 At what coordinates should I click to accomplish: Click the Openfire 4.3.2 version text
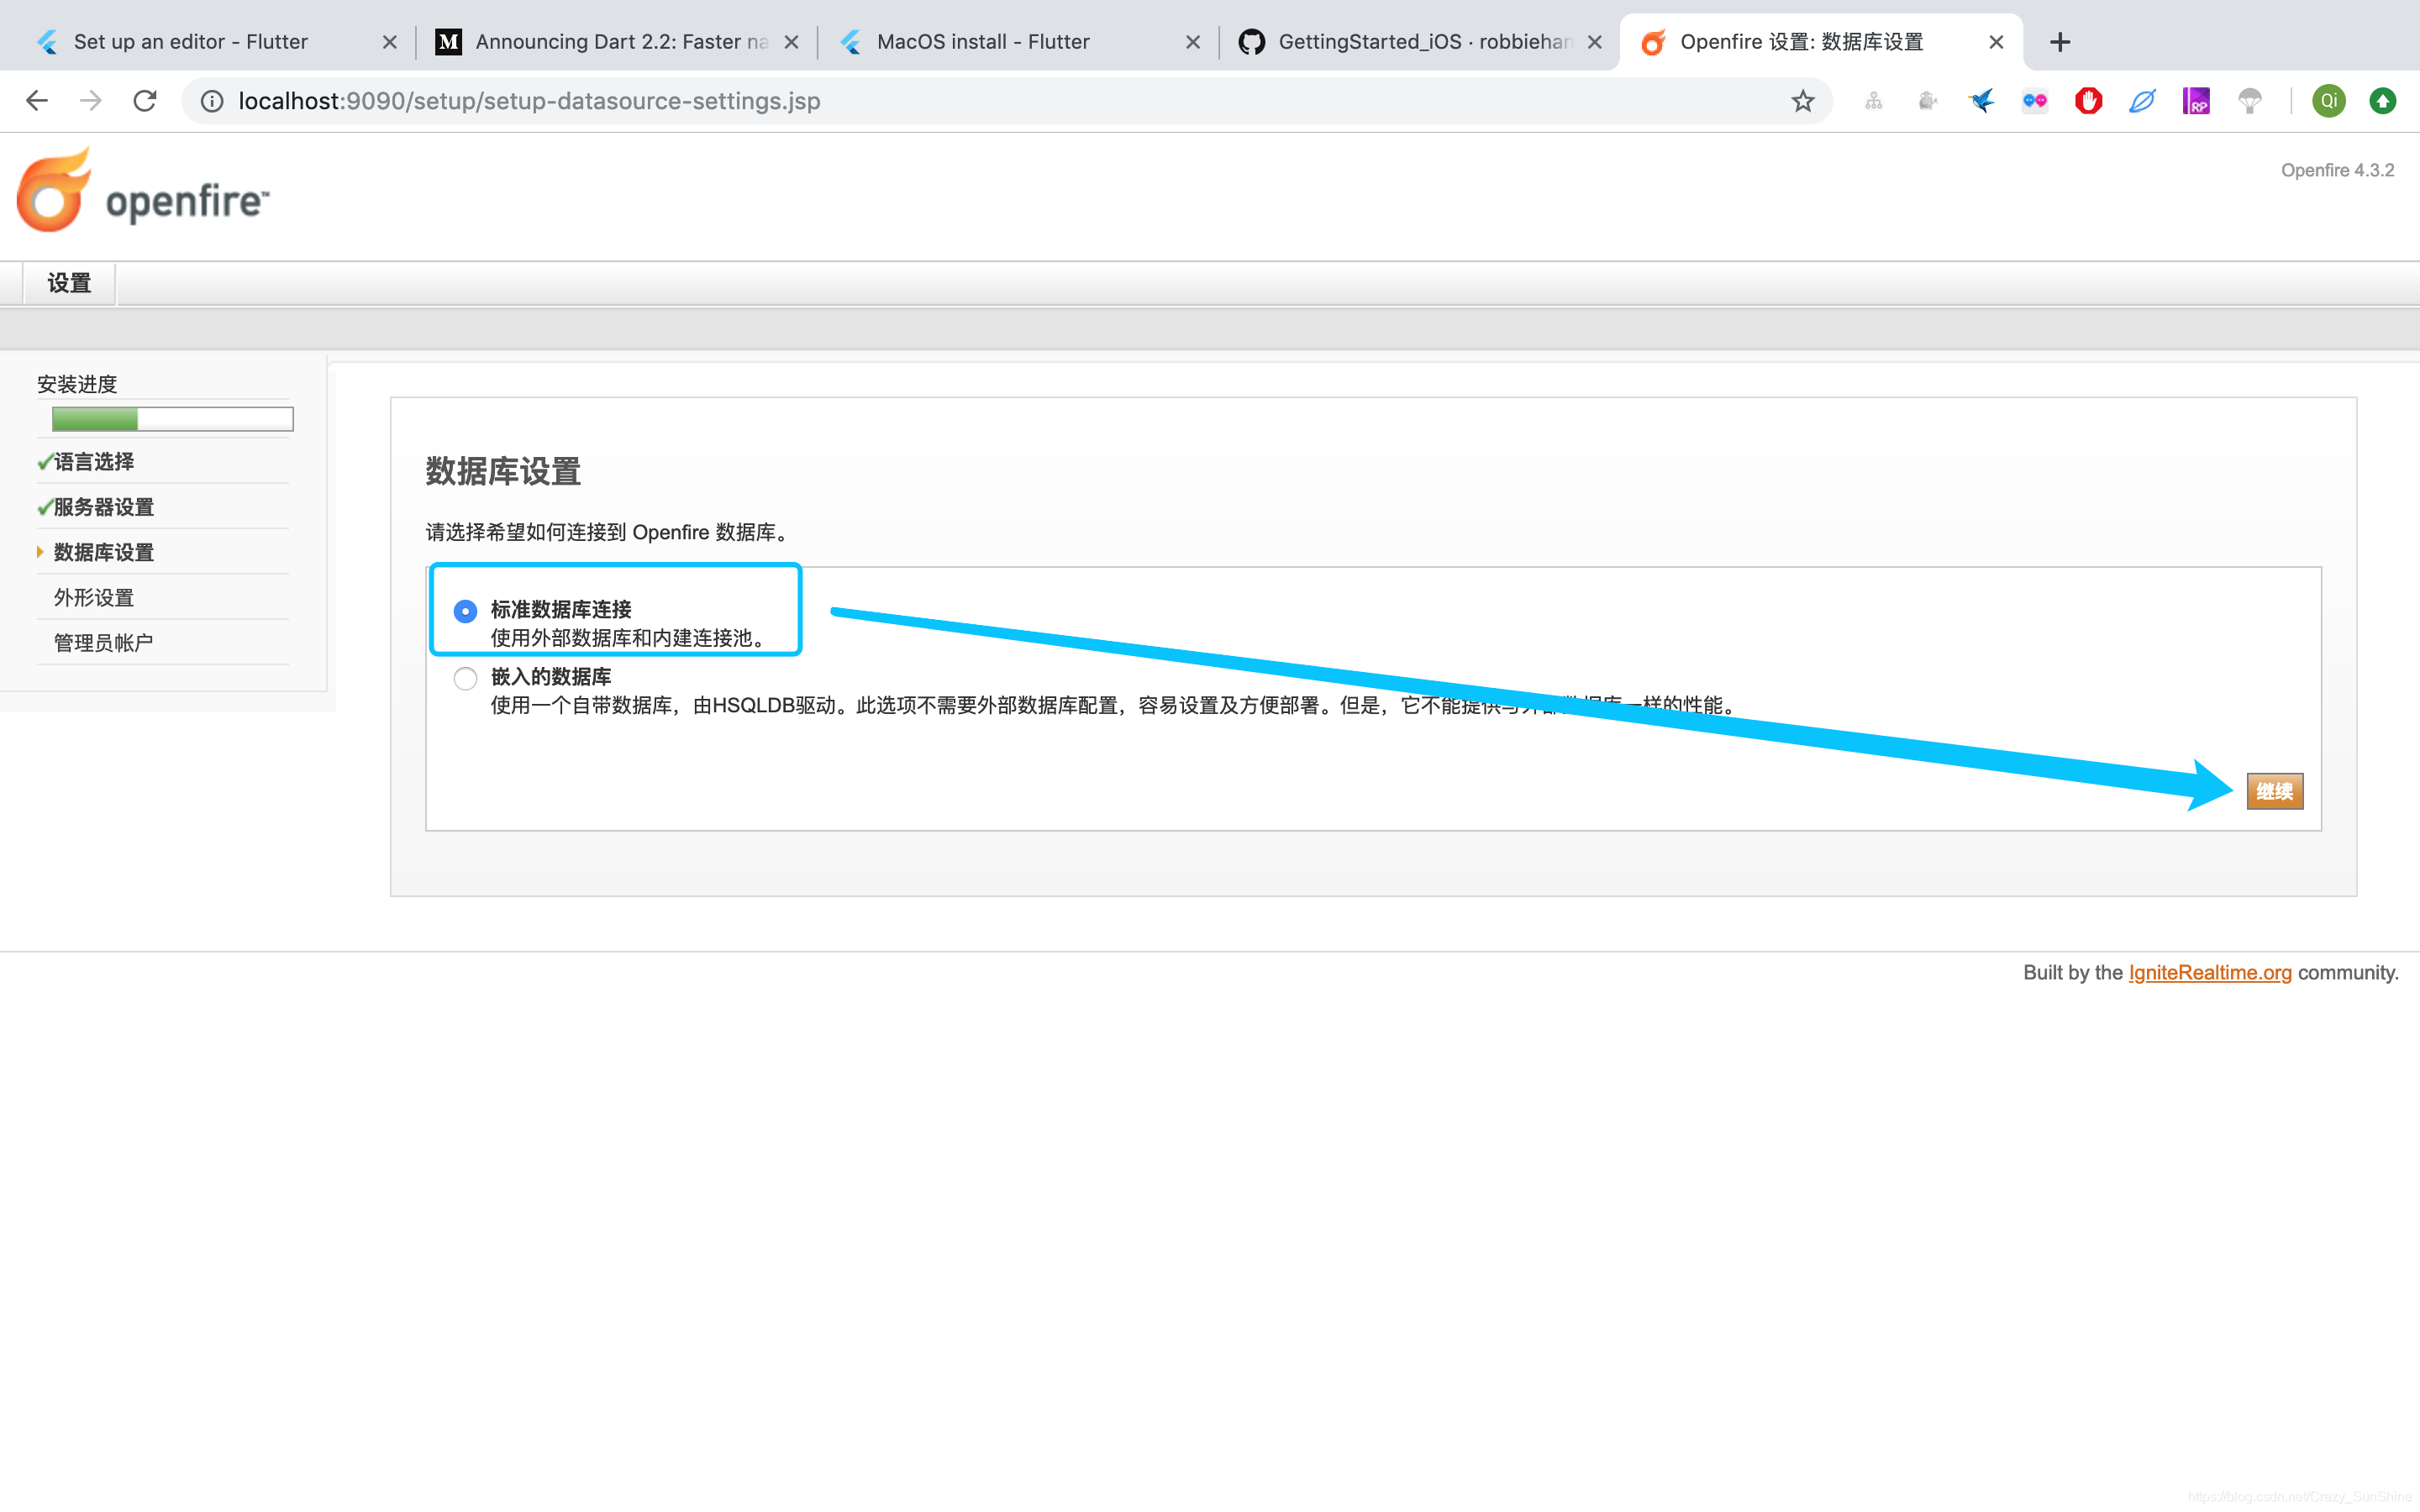(x=2337, y=170)
